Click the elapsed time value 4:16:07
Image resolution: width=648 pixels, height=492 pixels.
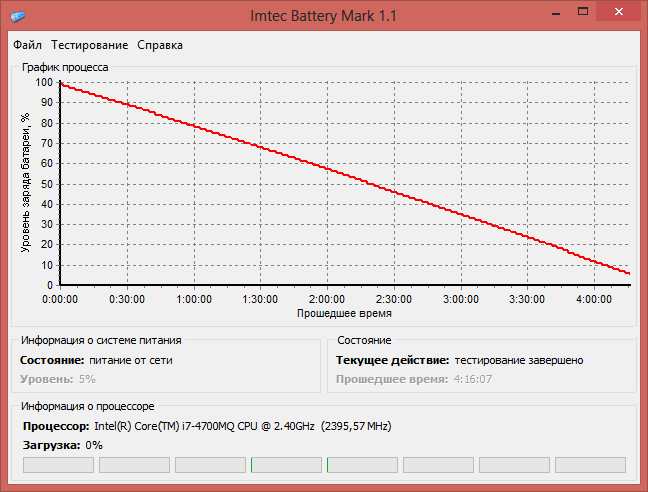point(473,379)
